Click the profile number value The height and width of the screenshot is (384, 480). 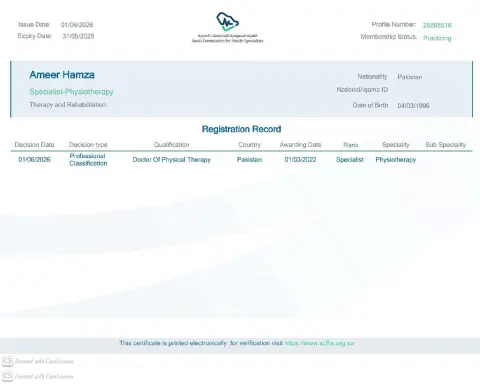[x=437, y=25]
